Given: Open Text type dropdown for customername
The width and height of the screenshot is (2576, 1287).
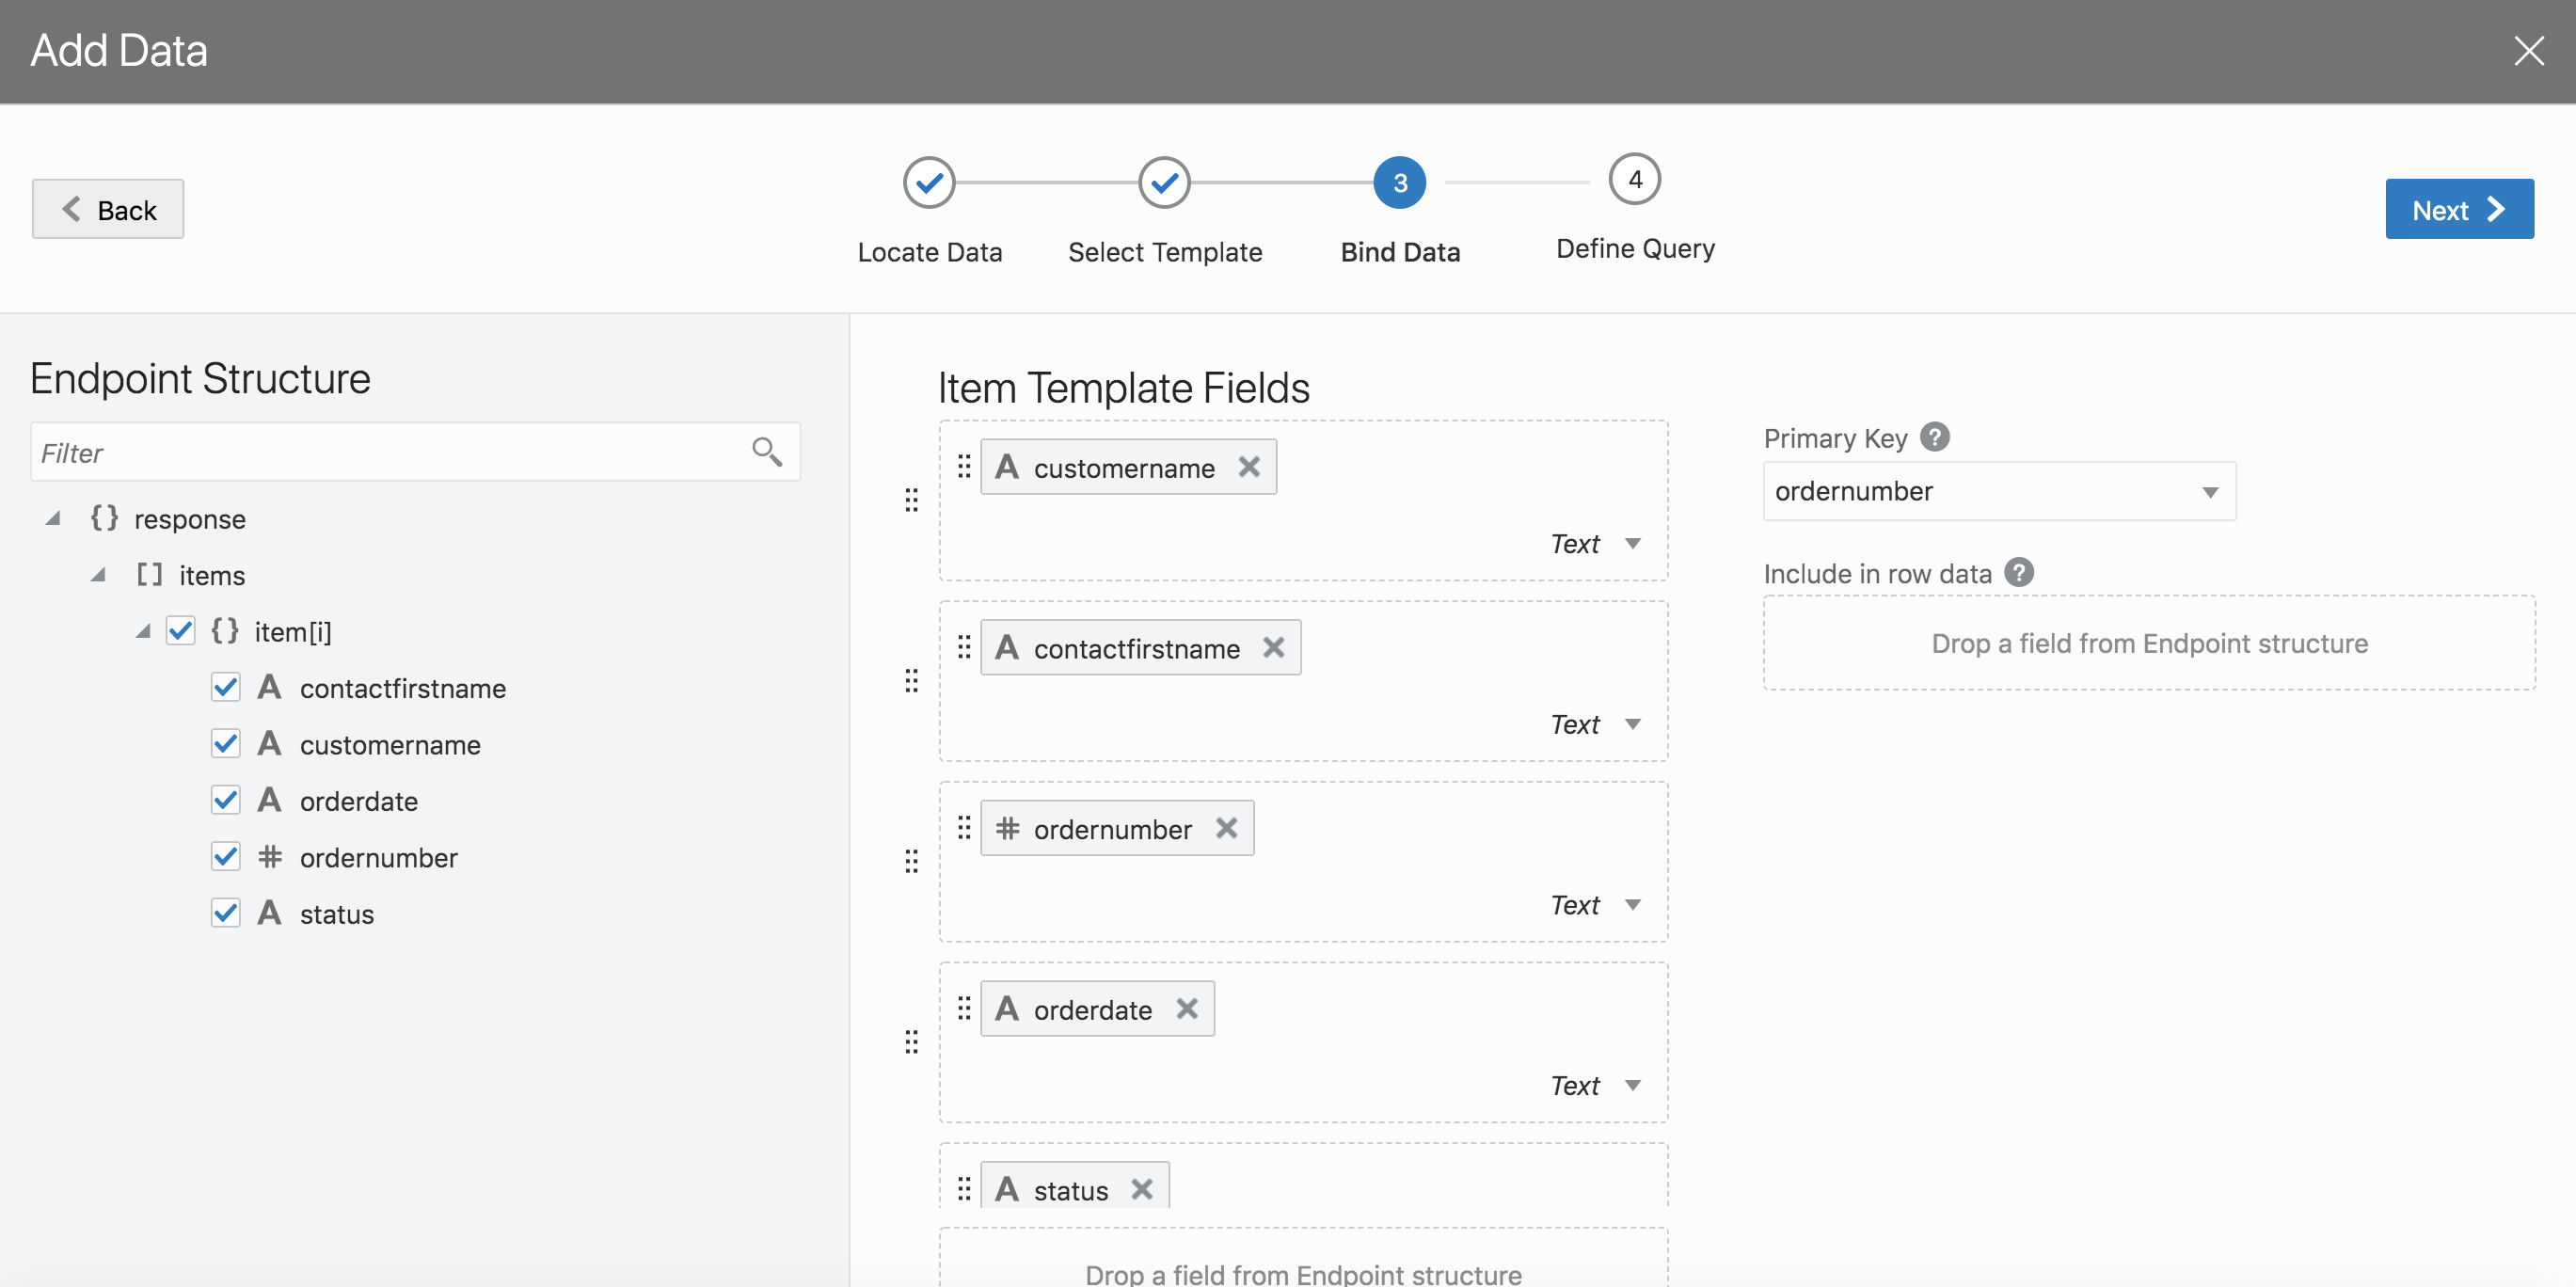Looking at the screenshot, I should [x=1596, y=543].
